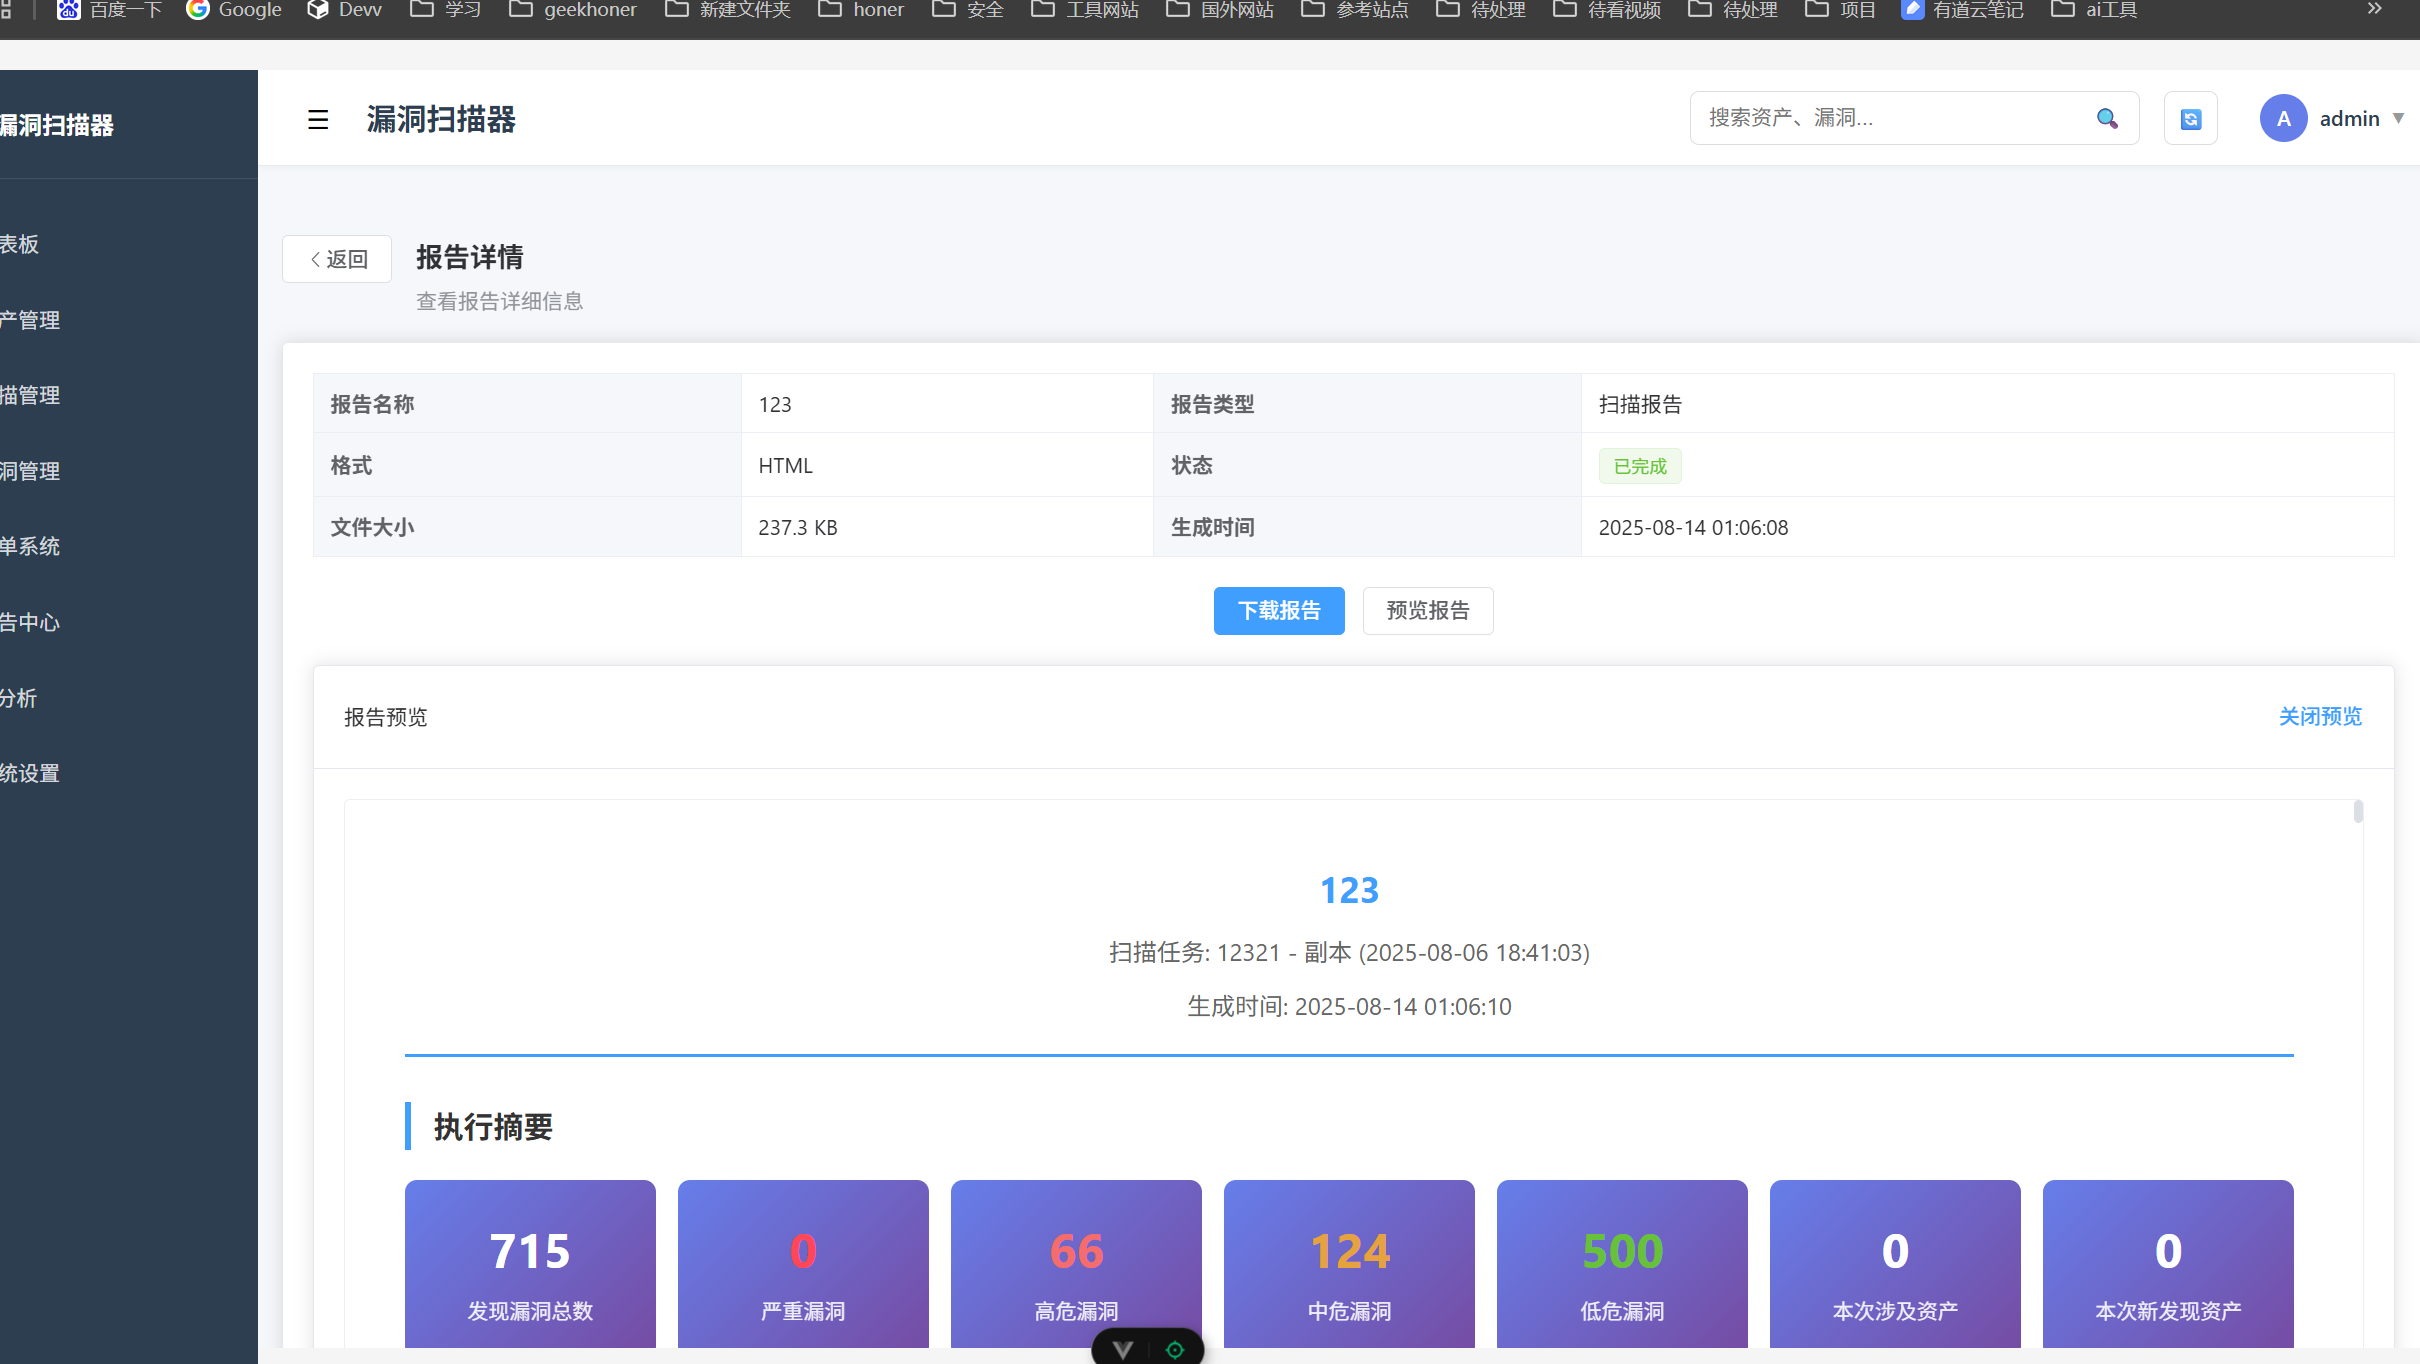Open the geekhoner bookmark folder
This screenshot has height=1364, width=2420.
click(573, 10)
